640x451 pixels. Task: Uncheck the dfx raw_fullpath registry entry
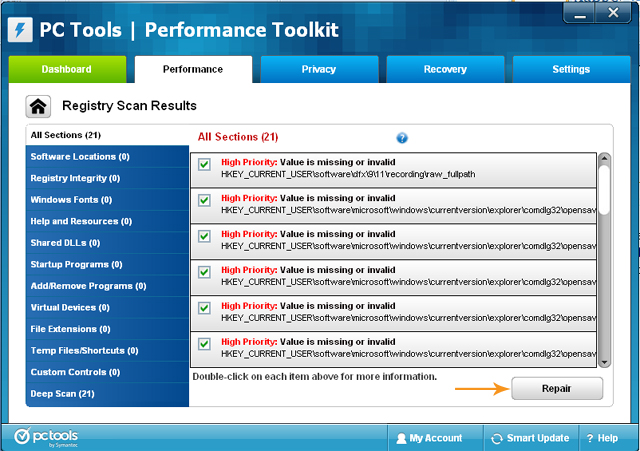tap(204, 164)
